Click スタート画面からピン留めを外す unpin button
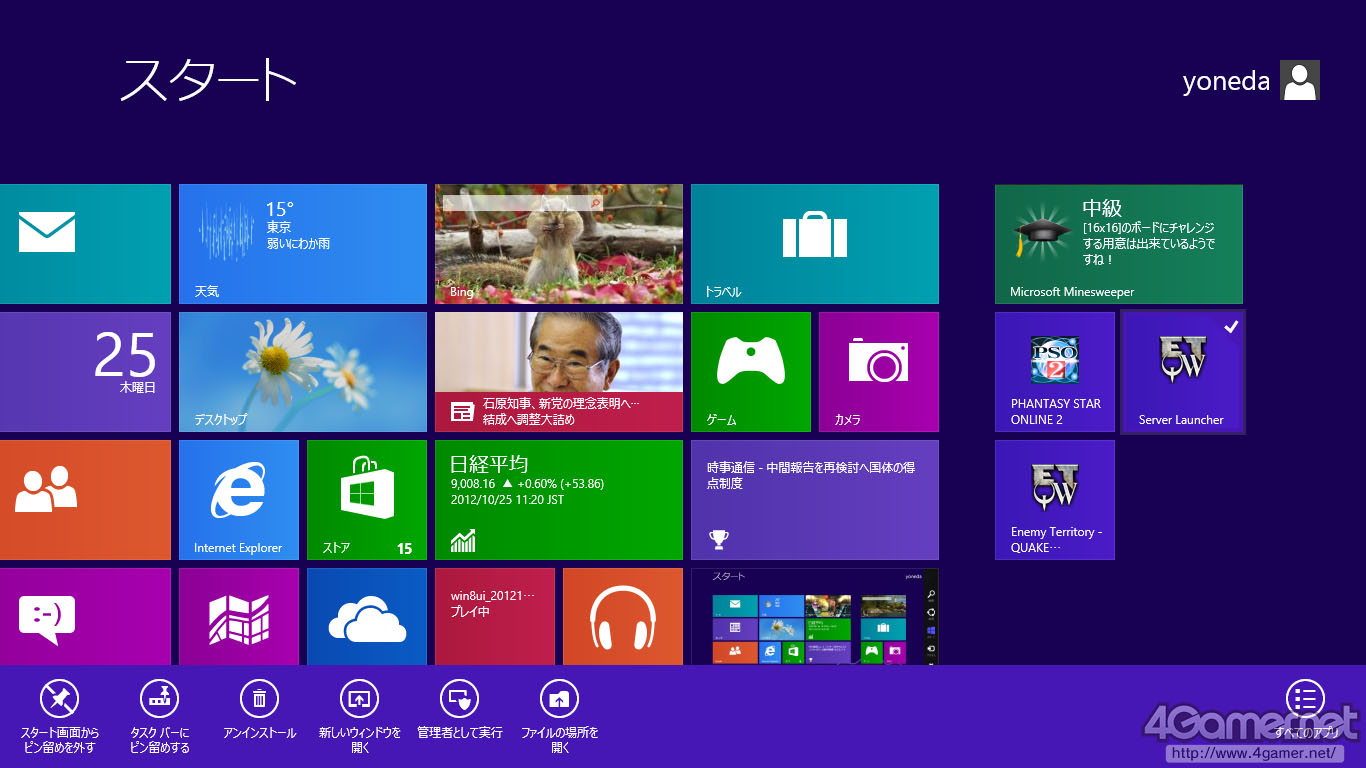The width and height of the screenshot is (1366, 768). point(59,716)
